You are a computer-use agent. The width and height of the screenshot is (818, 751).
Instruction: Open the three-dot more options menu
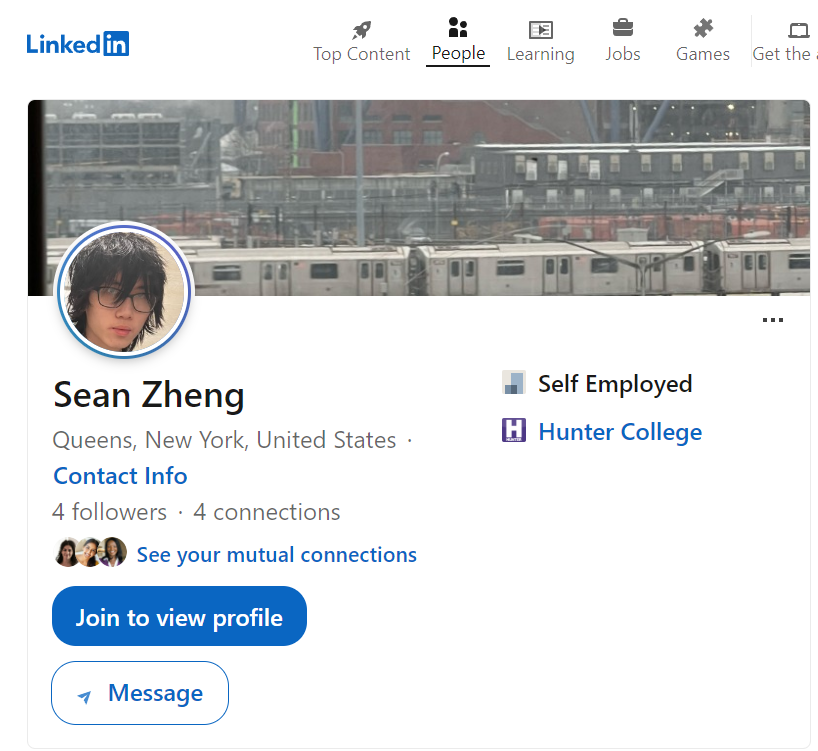tap(773, 320)
